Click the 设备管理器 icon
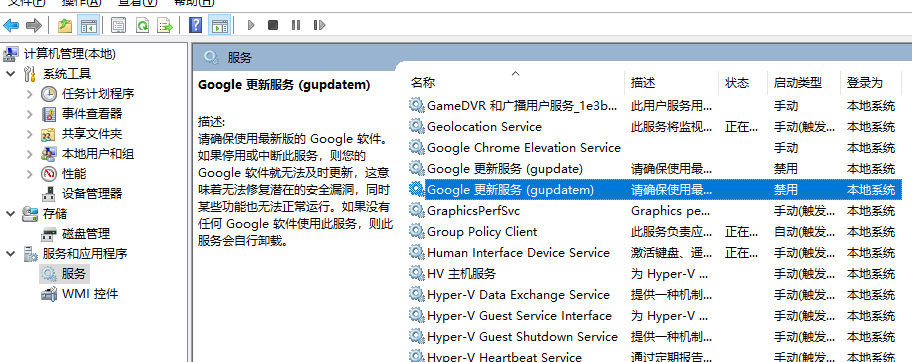 pos(49,194)
